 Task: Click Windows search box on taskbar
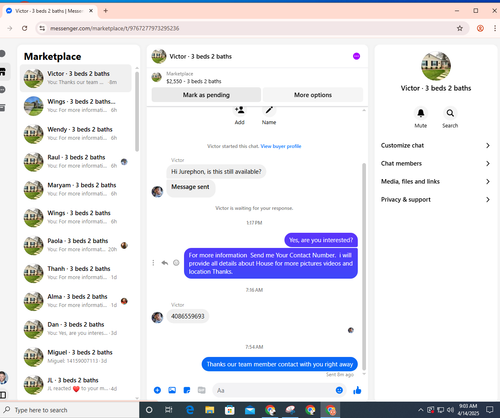(x=69, y=410)
